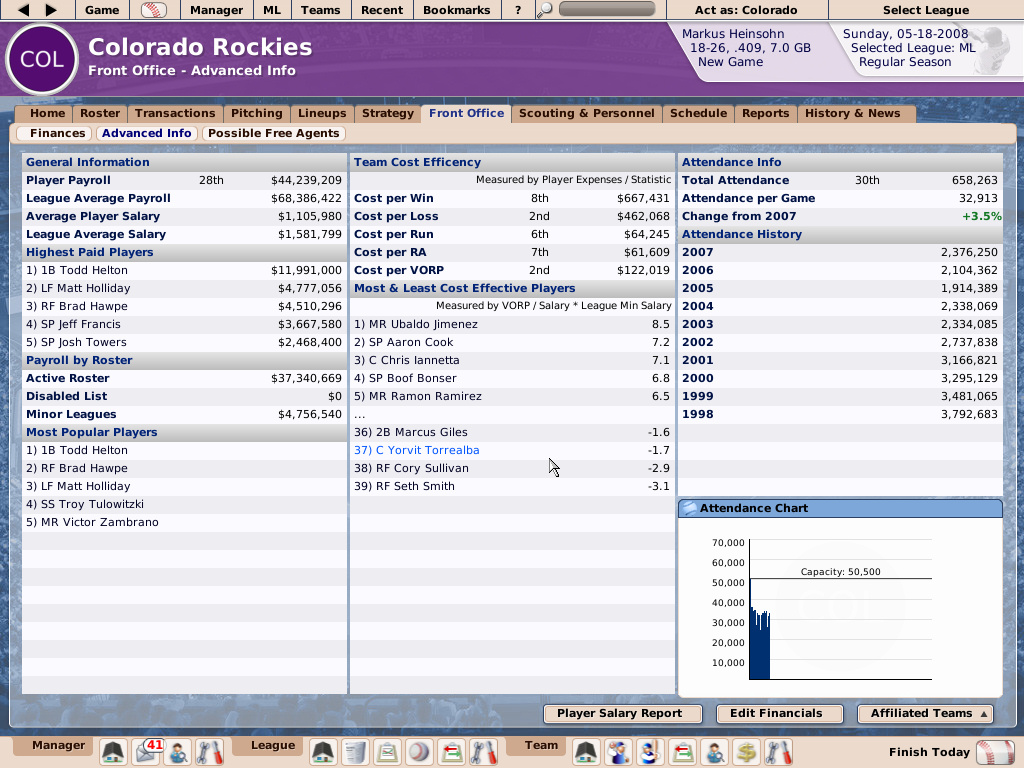
Task: Select the Front Office tab
Action: pos(466,114)
